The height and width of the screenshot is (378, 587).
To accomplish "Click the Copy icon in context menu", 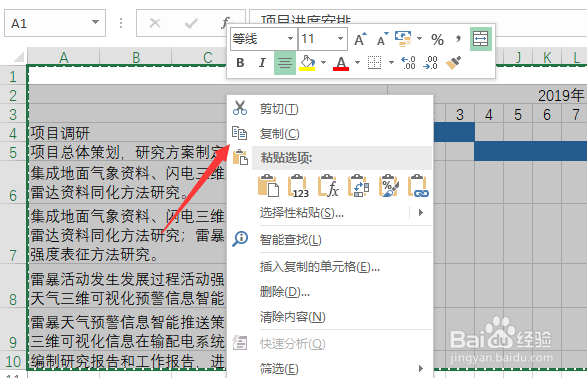I will (x=240, y=133).
